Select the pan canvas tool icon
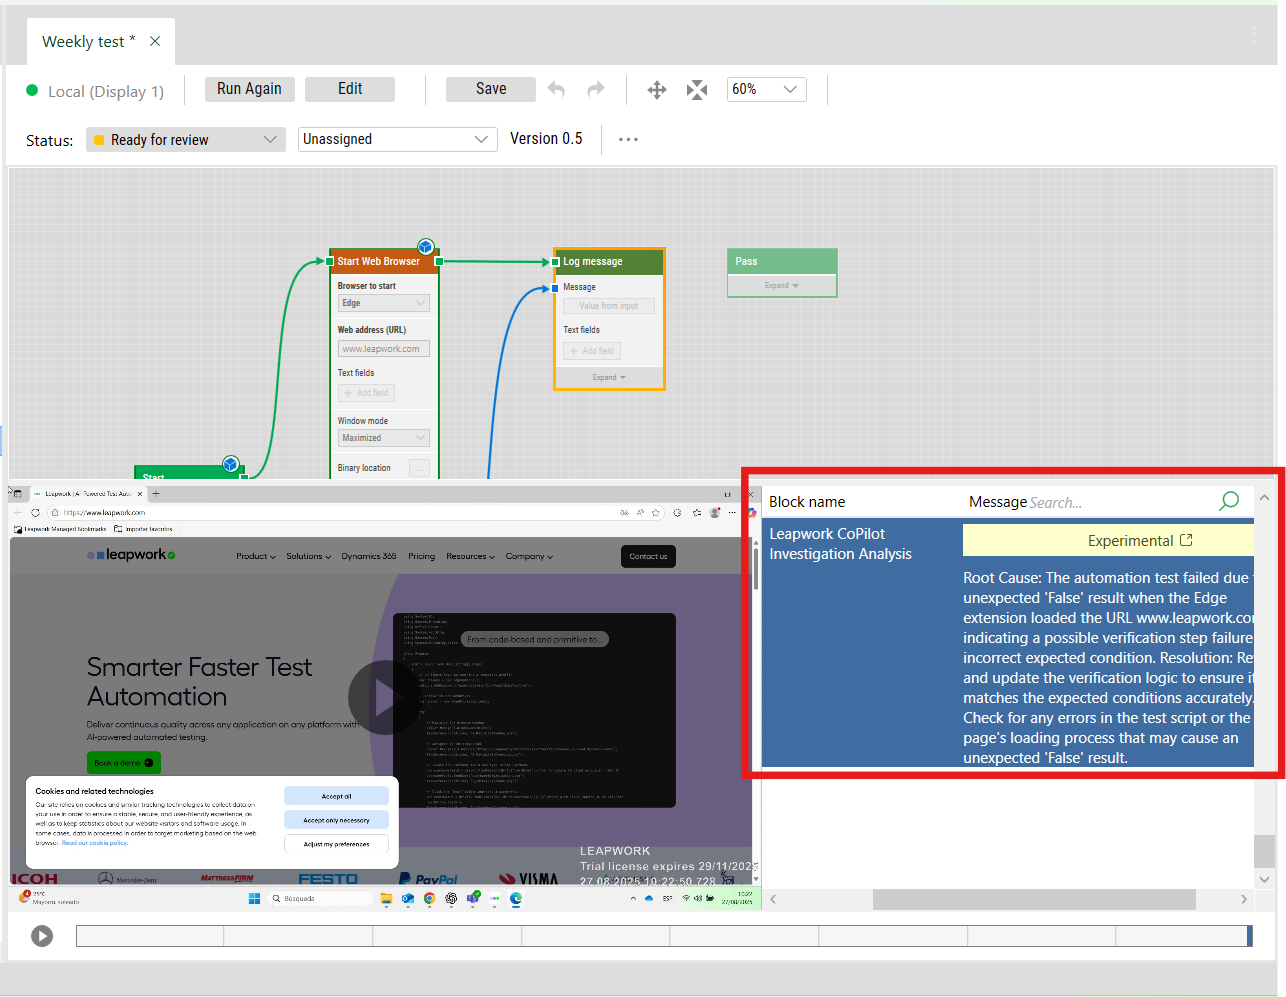Screen dimensions: 1286x997 657,90
